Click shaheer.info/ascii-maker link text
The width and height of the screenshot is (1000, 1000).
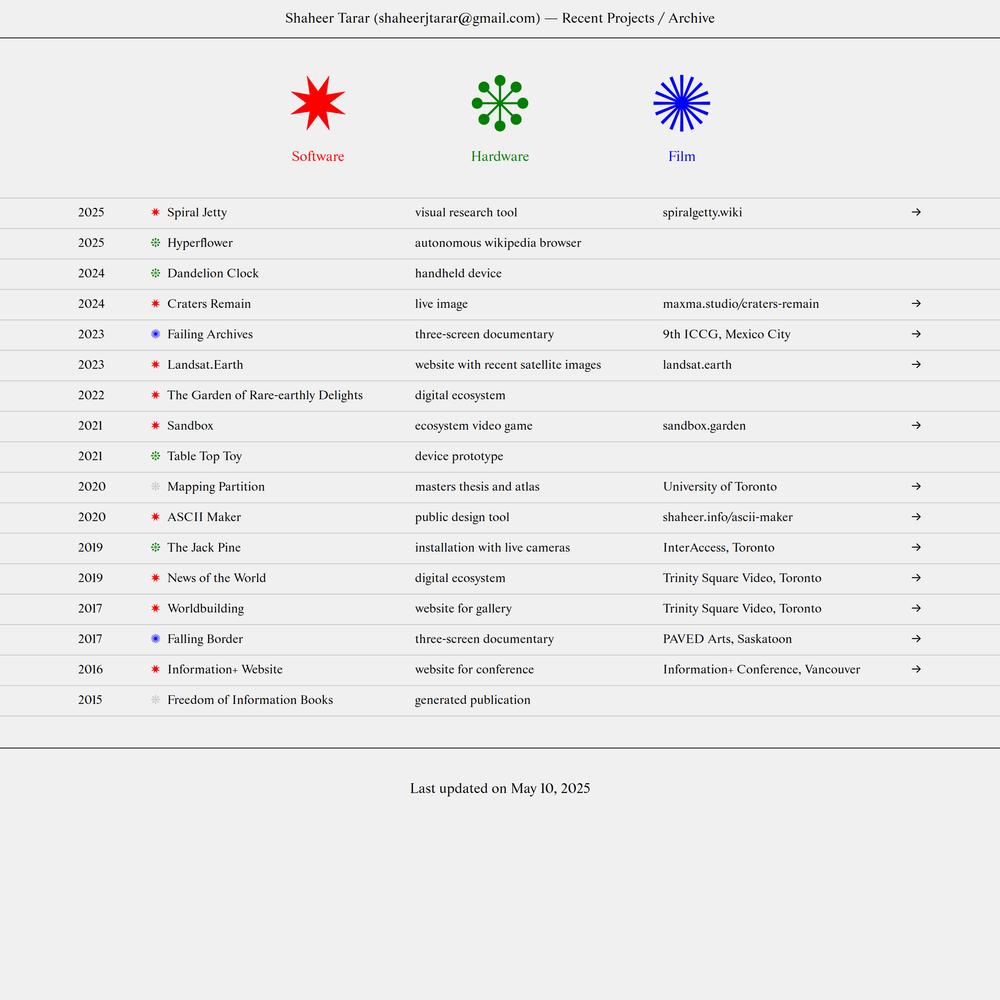click(x=728, y=517)
